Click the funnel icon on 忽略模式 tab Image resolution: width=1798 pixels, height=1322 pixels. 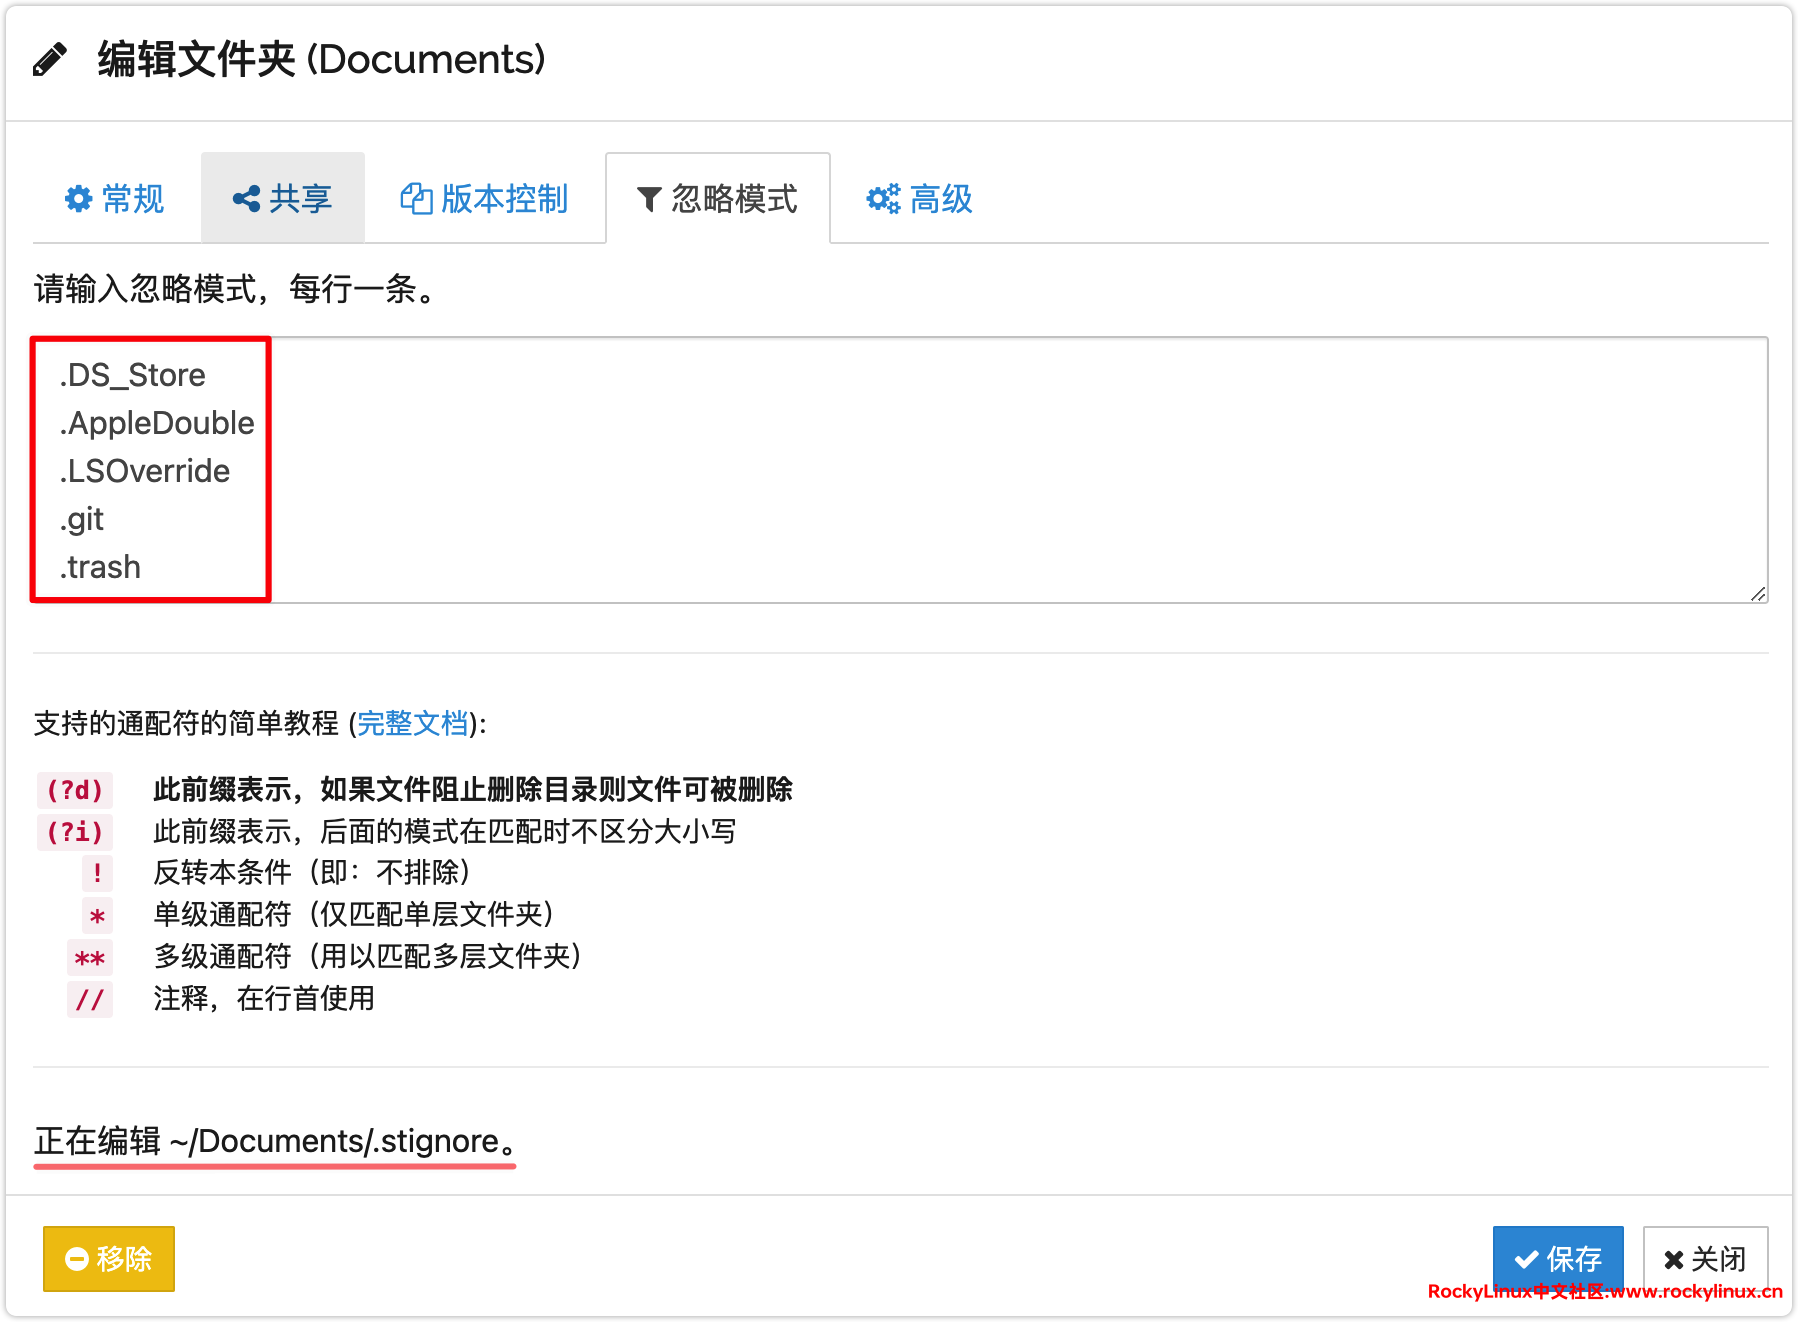[649, 200]
